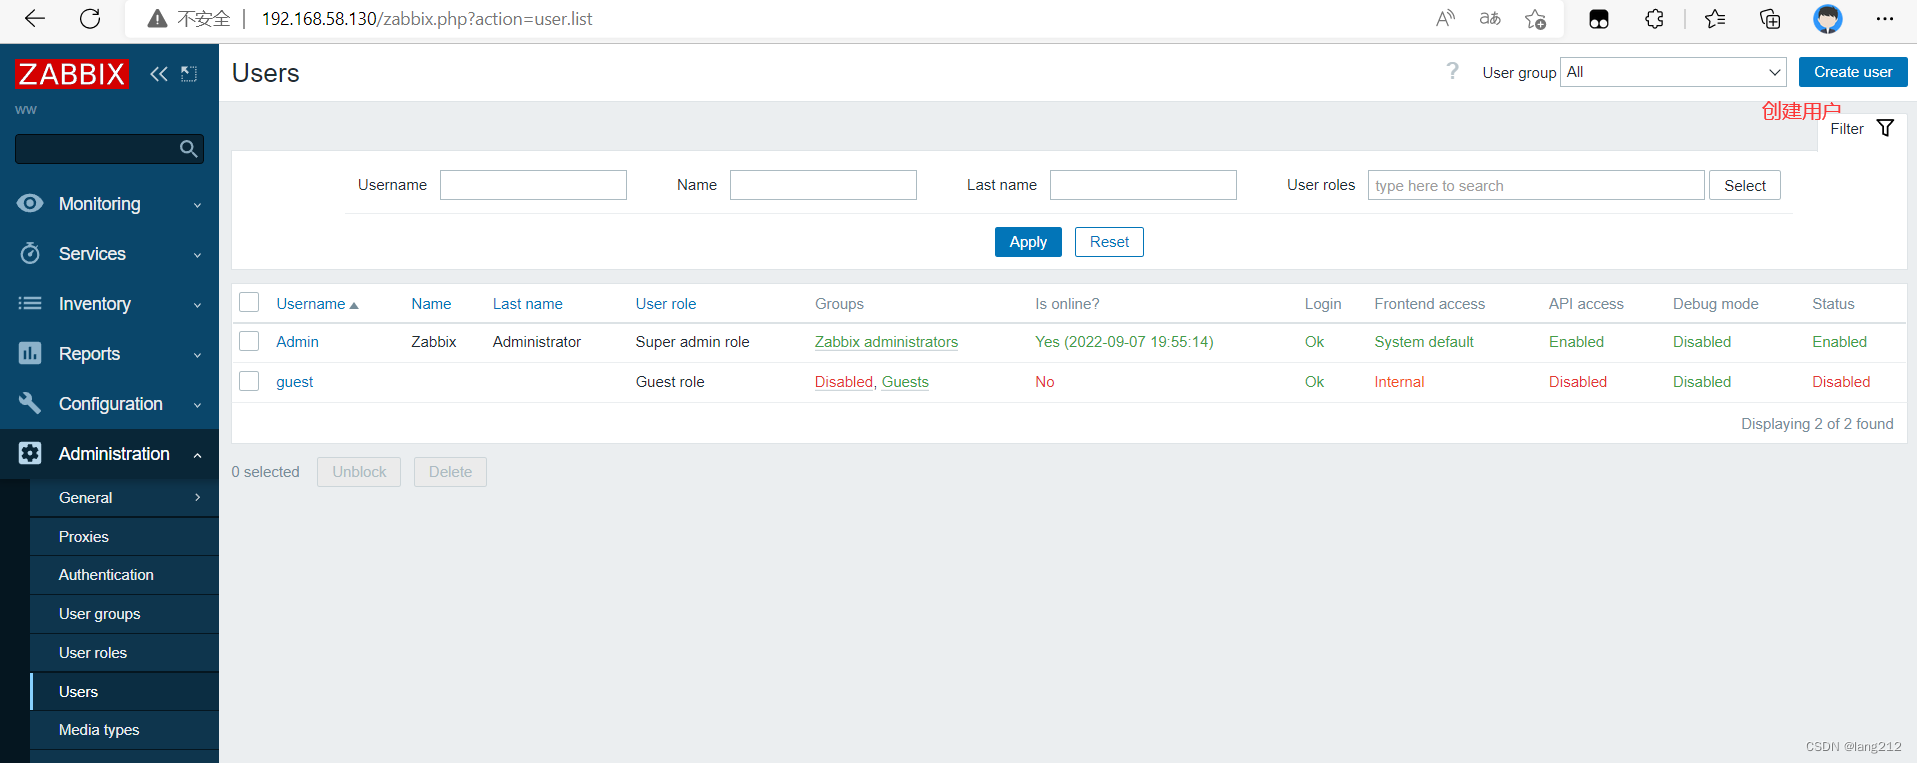Open the Admin user link

click(x=297, y=342)
